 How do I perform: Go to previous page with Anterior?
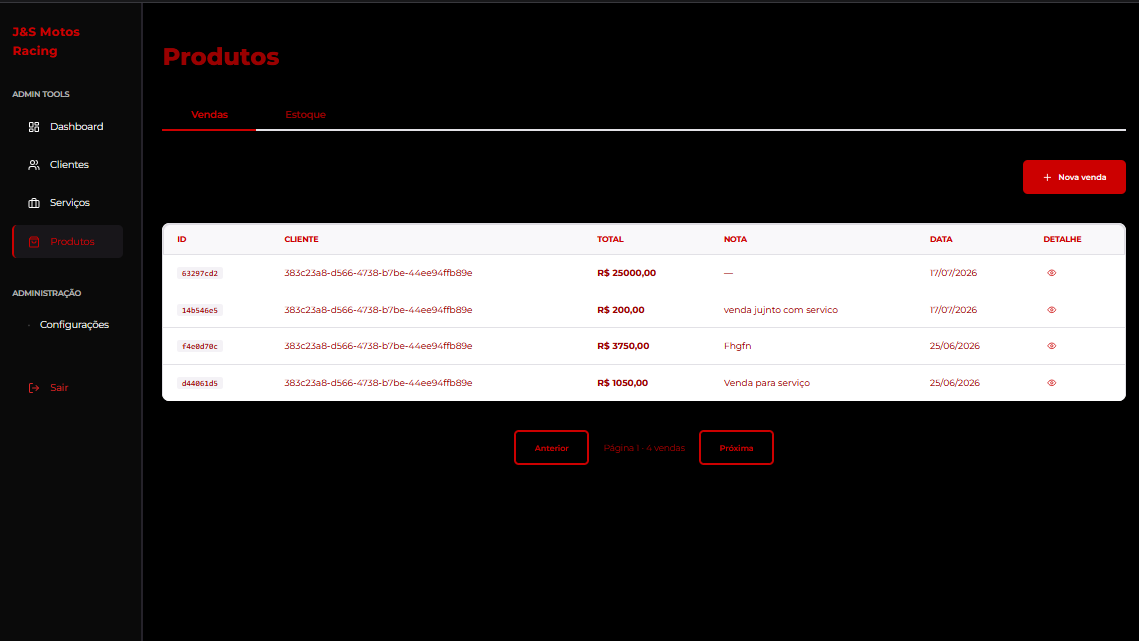[551, 448]
